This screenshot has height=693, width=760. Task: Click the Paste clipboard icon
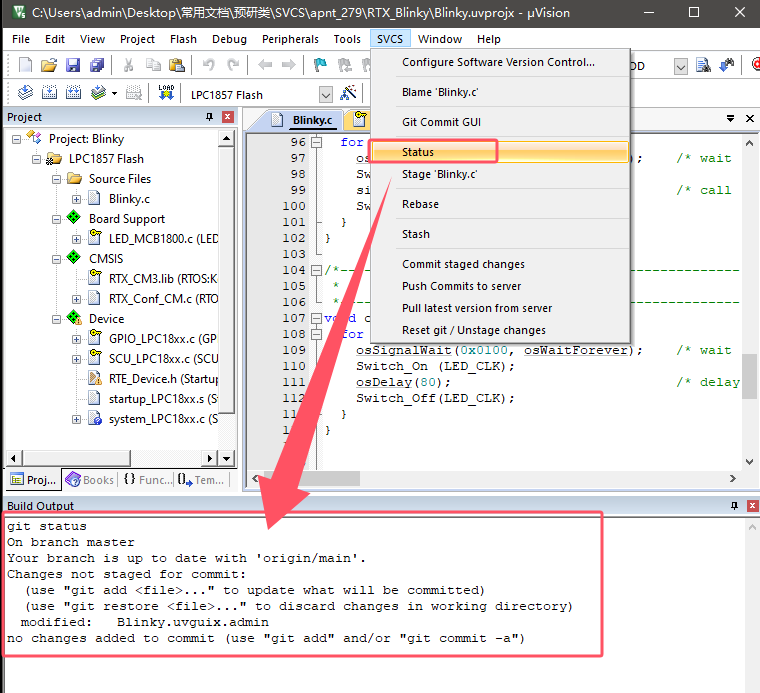coord(176,65)
